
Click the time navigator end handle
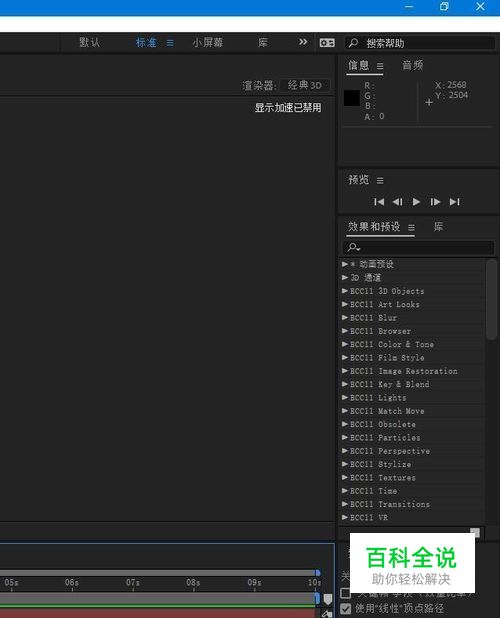click(x=318, y=572)
